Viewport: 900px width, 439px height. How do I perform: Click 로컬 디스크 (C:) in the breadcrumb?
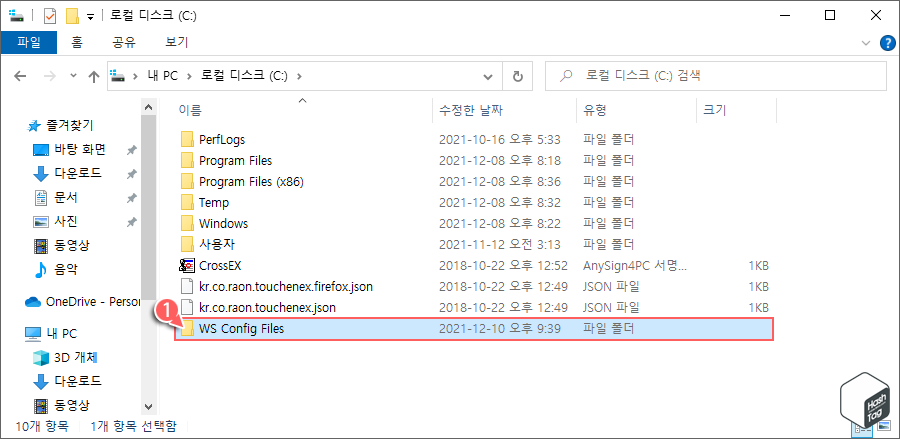(x=244, y=76)
